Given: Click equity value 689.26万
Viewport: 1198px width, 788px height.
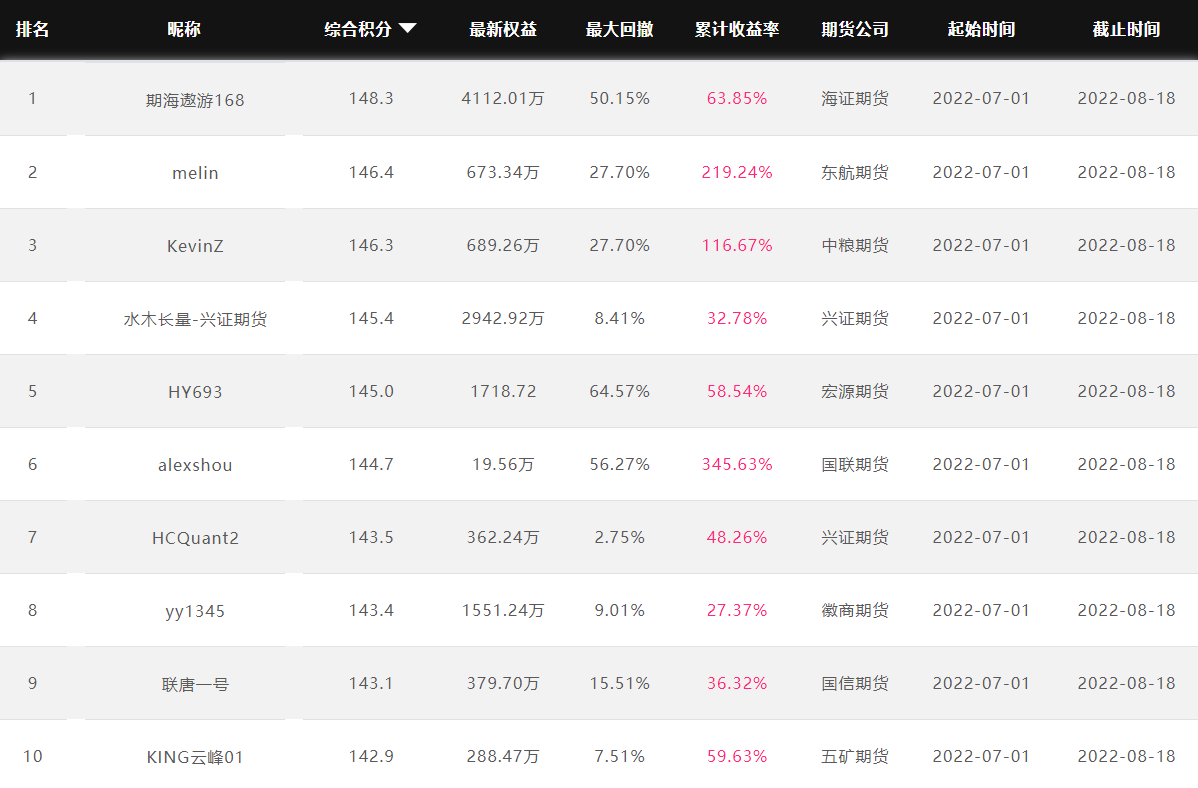Looking at the screenshot, I should (x=503, y=245).
